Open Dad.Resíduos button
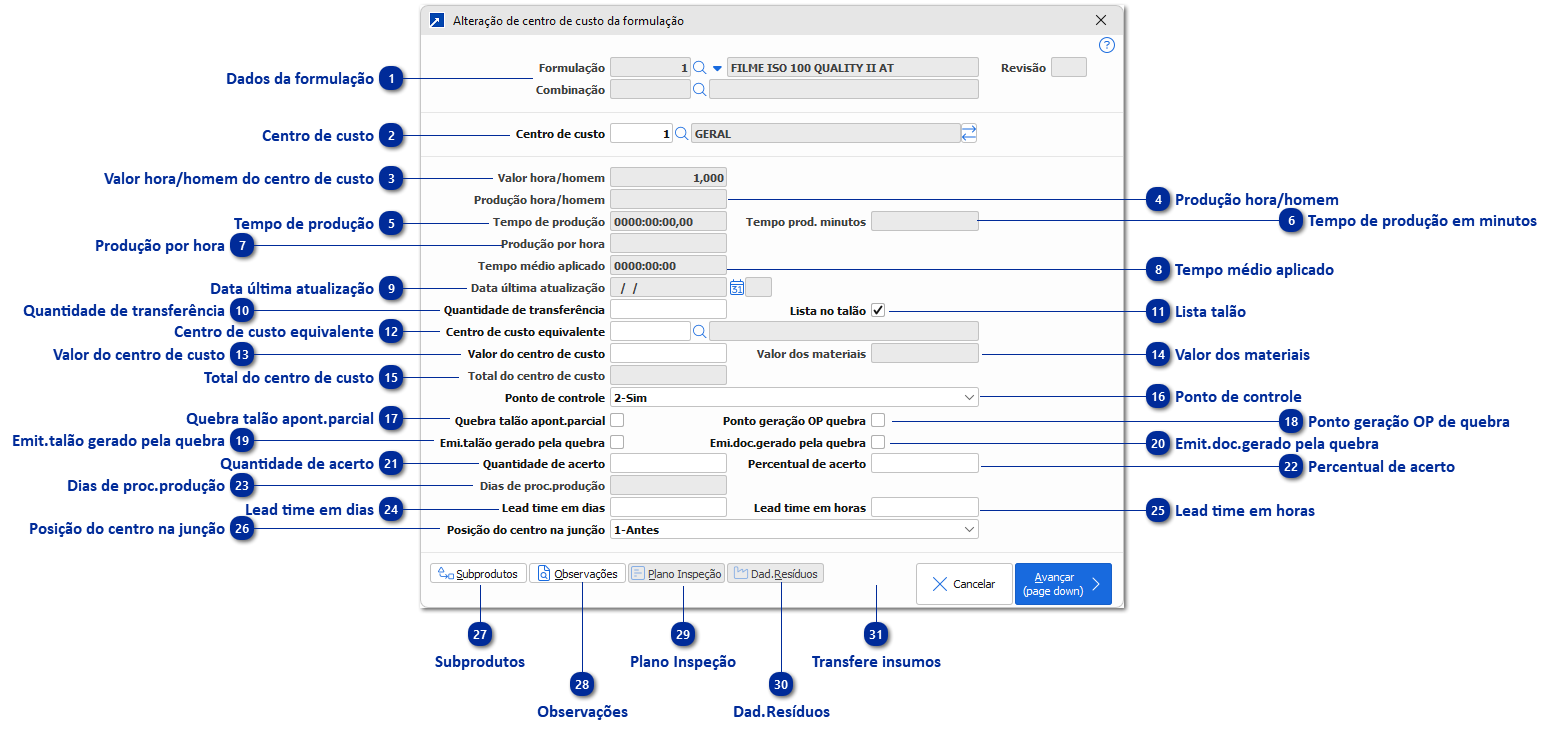The image size is (1553, 738). [775, 574]
